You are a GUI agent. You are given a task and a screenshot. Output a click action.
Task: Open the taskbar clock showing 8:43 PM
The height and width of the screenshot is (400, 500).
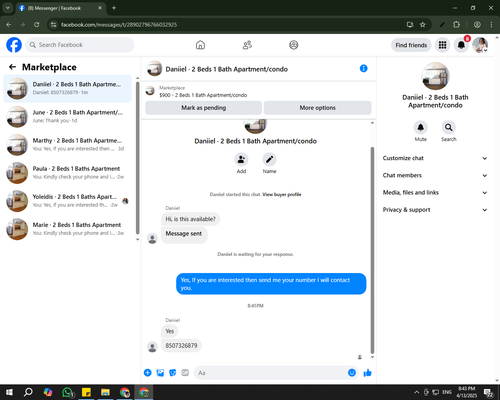(466, 392)
